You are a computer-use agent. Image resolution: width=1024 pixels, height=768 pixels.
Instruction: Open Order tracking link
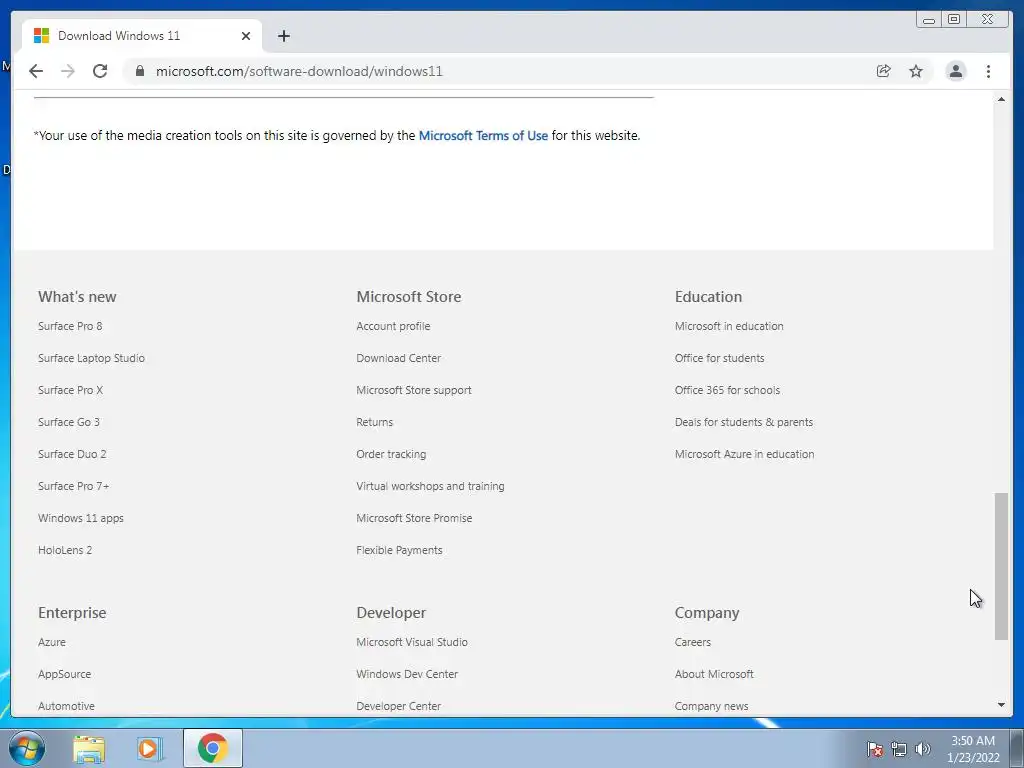click(391, 454)
